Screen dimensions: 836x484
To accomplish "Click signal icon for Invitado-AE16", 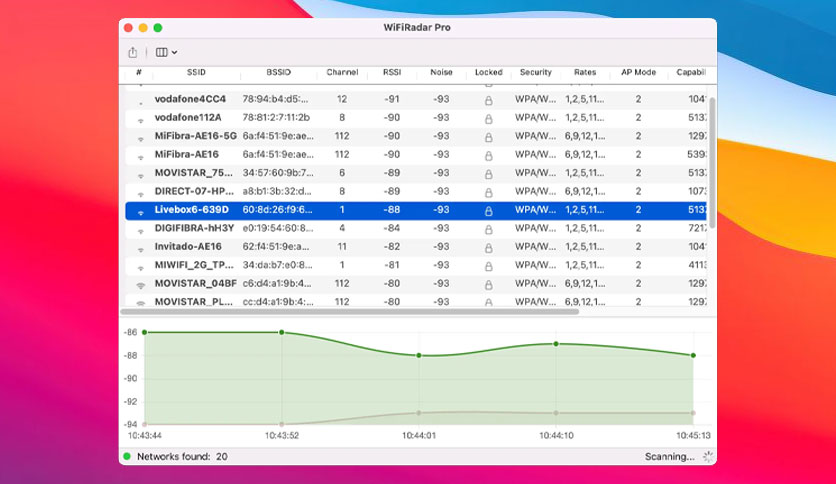I will (141, 249).
